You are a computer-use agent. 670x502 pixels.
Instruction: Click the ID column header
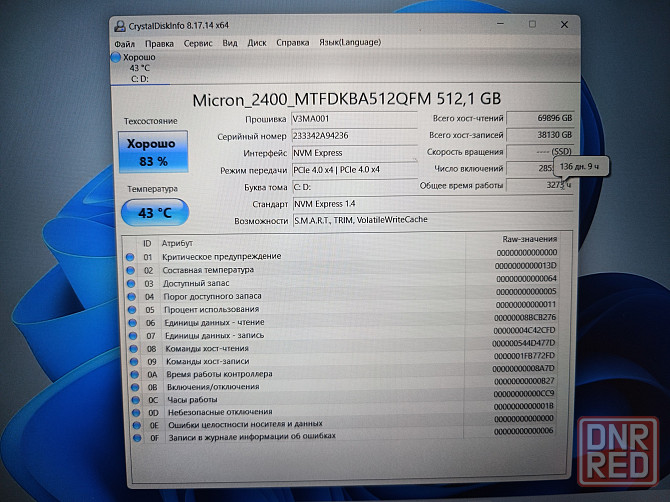click(147, 244)
